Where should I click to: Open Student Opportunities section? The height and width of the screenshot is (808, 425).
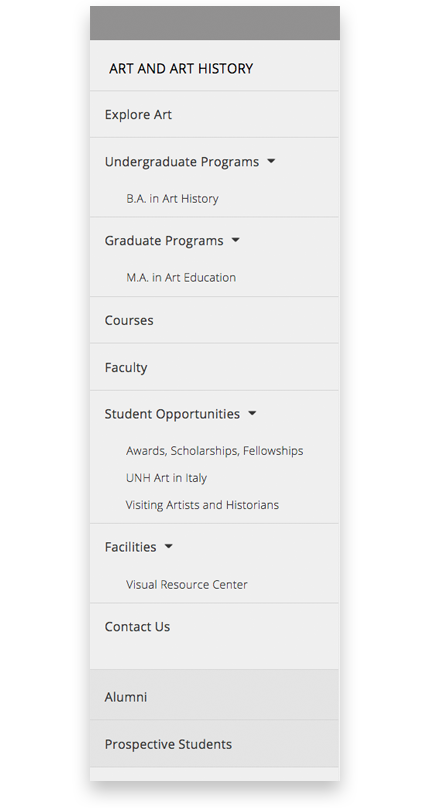[172, 414]
